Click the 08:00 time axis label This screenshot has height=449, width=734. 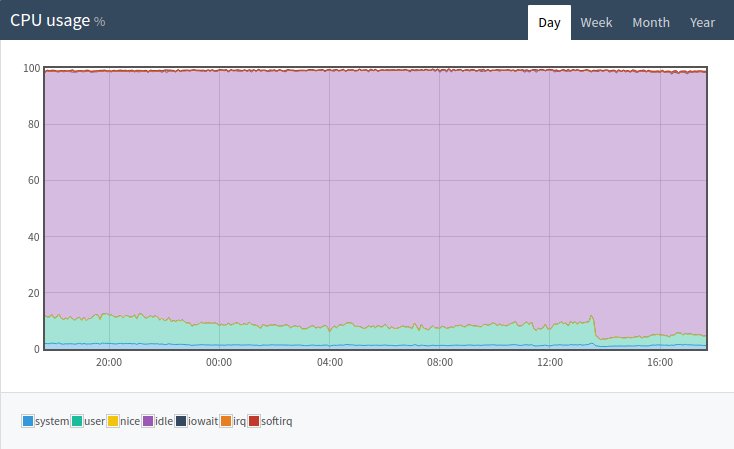tap(440, 362)
